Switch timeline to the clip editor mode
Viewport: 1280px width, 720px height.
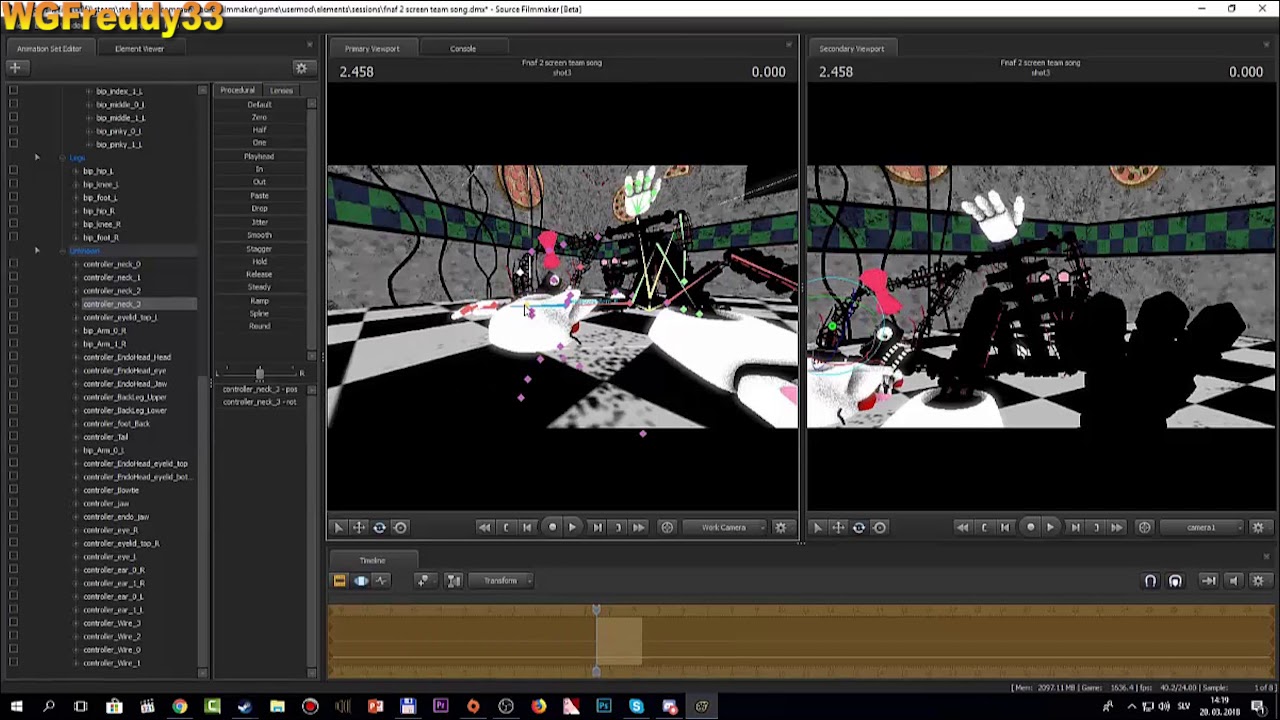pos(339,581)
